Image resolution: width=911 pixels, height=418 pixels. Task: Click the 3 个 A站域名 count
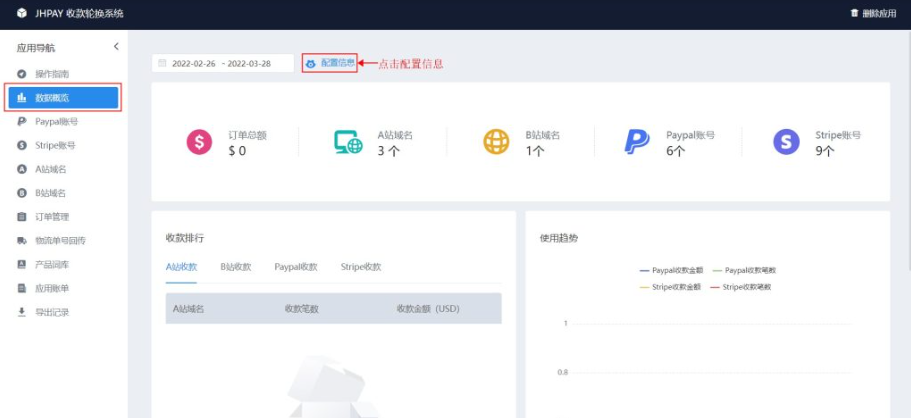click(x=389, y=151)
